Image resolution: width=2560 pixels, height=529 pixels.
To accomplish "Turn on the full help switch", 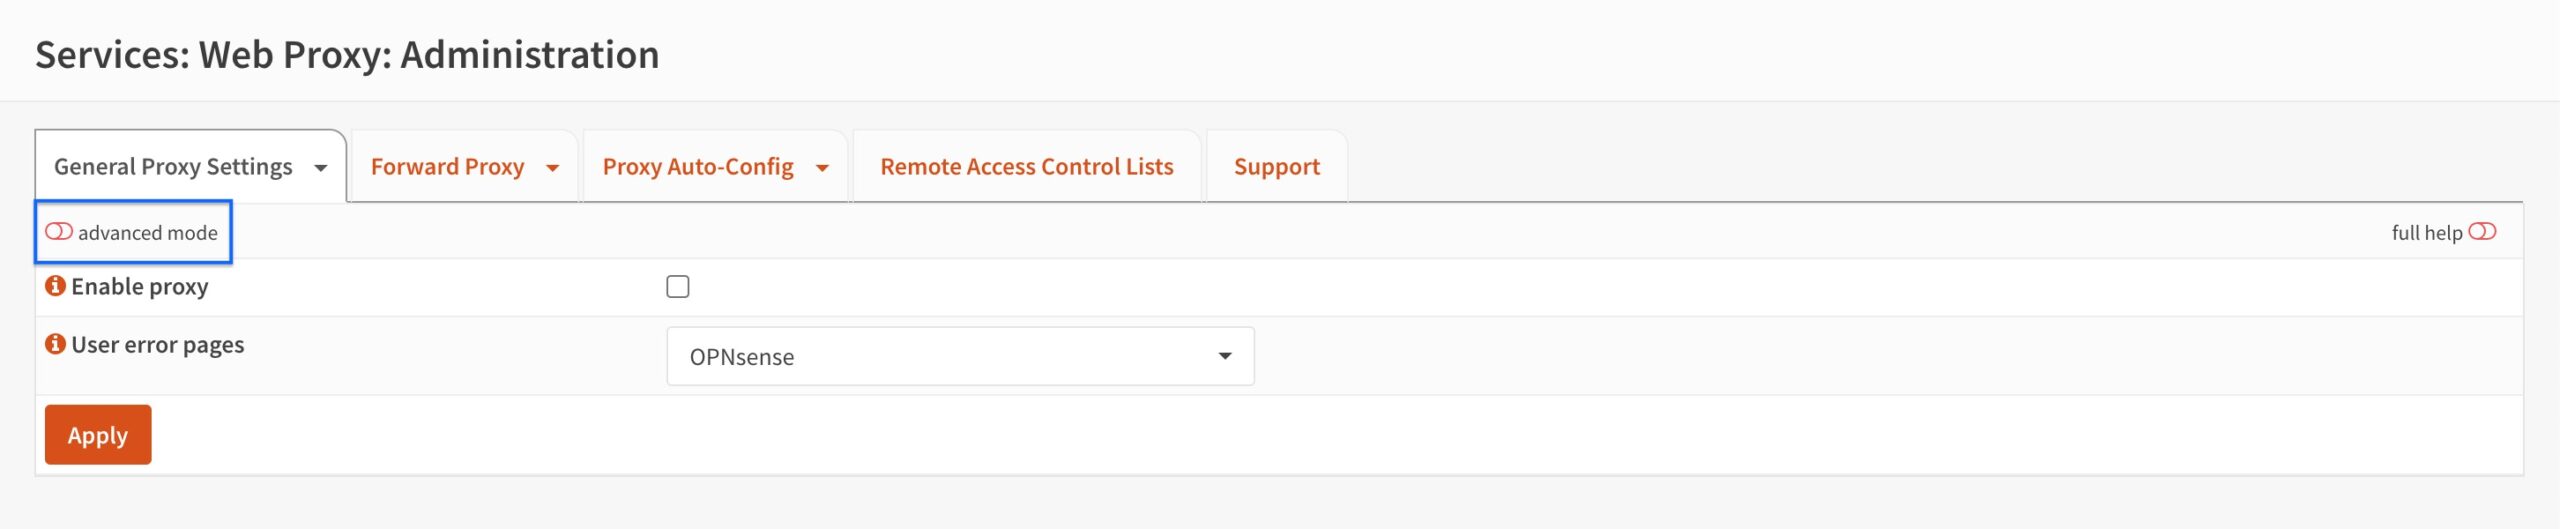I will point(2482,232).
